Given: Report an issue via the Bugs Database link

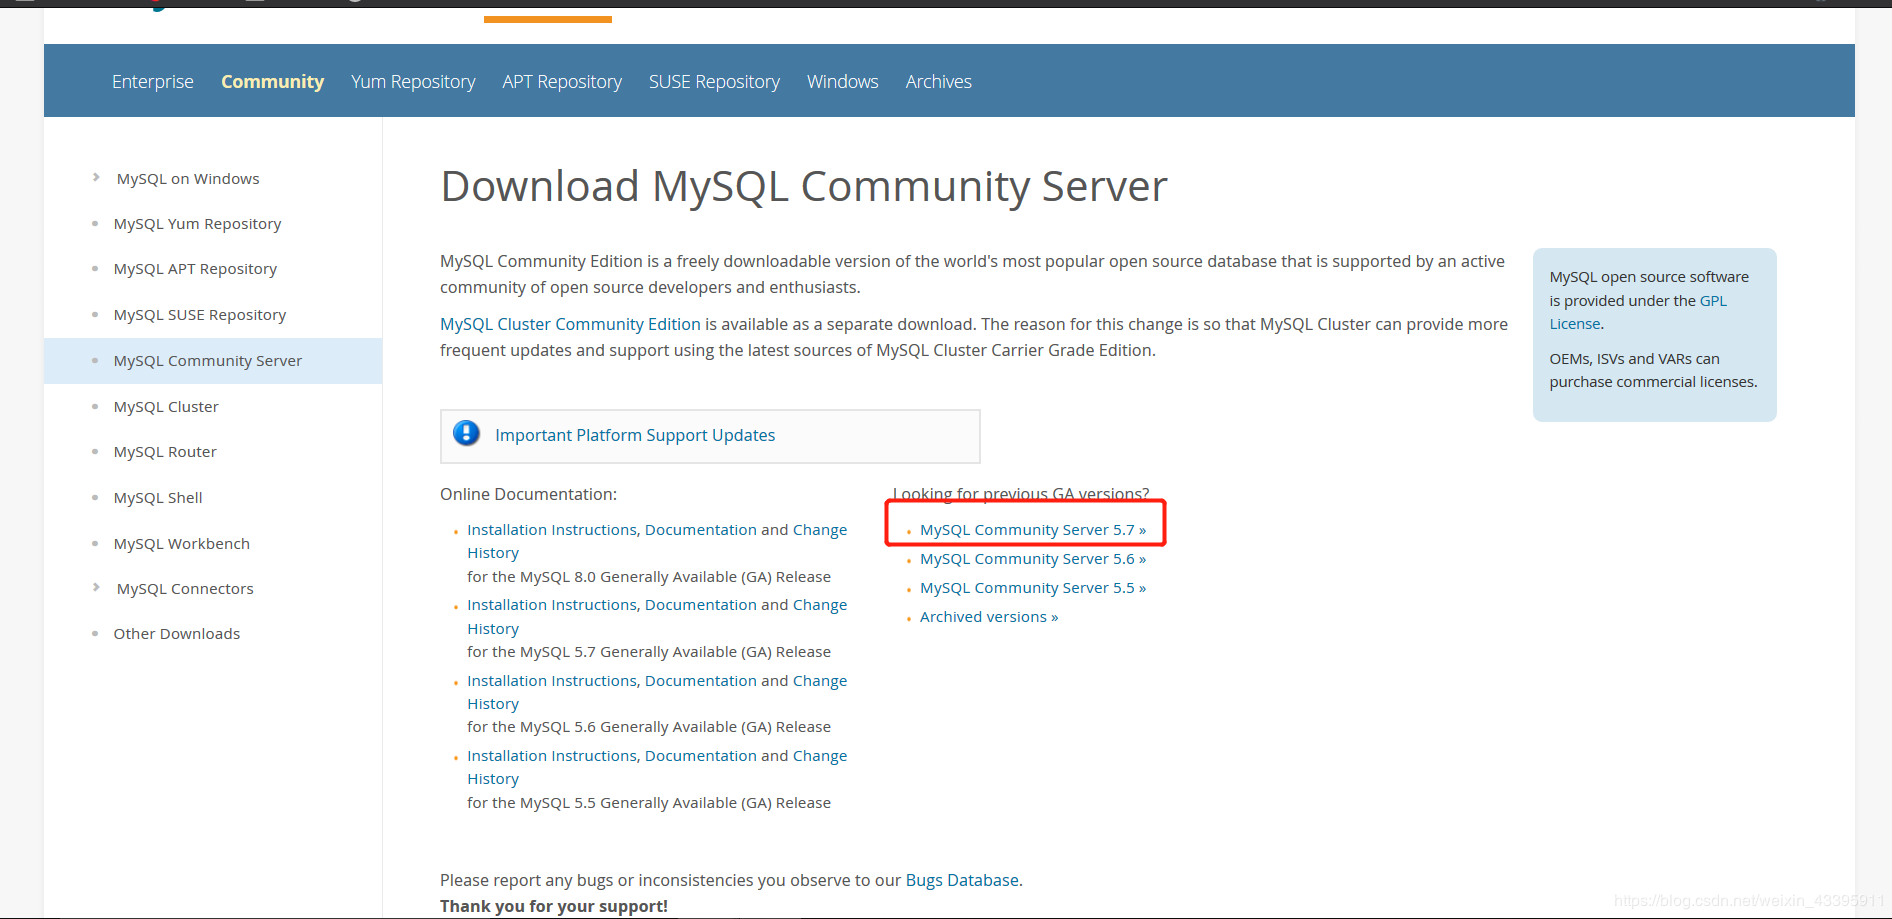Looking at the screenshot, I should pyautogui.click(x=960, y=880).
